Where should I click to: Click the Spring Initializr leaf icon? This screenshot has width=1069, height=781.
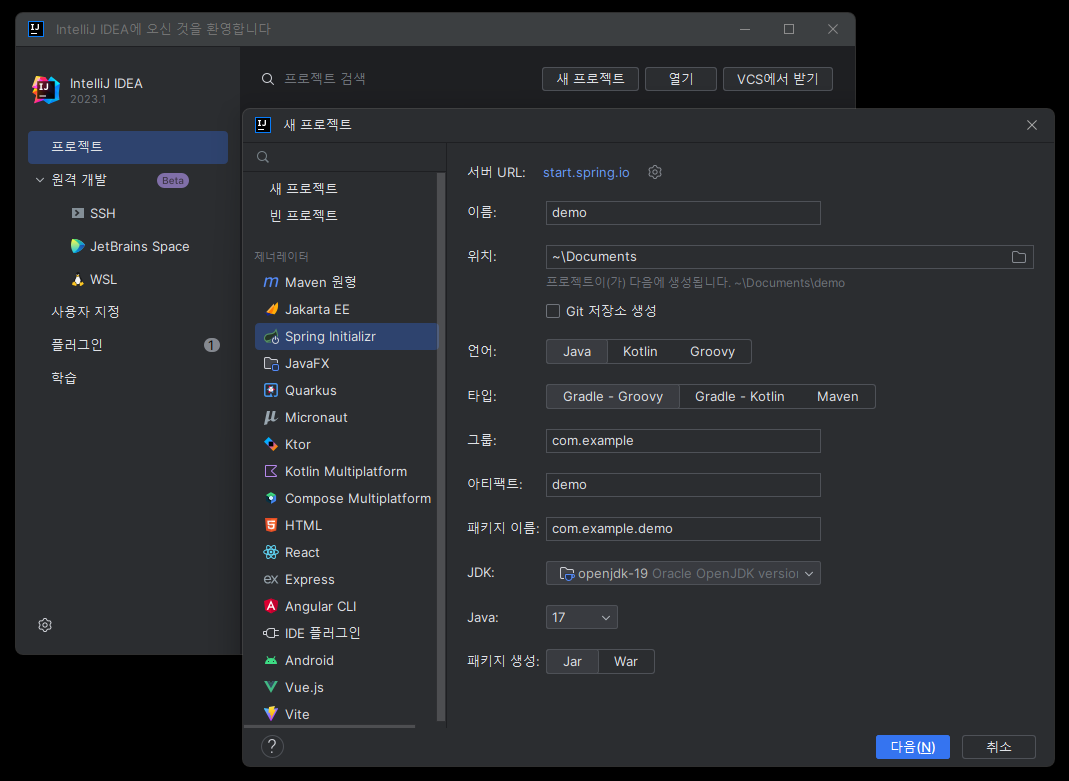[x=271, y=337]
